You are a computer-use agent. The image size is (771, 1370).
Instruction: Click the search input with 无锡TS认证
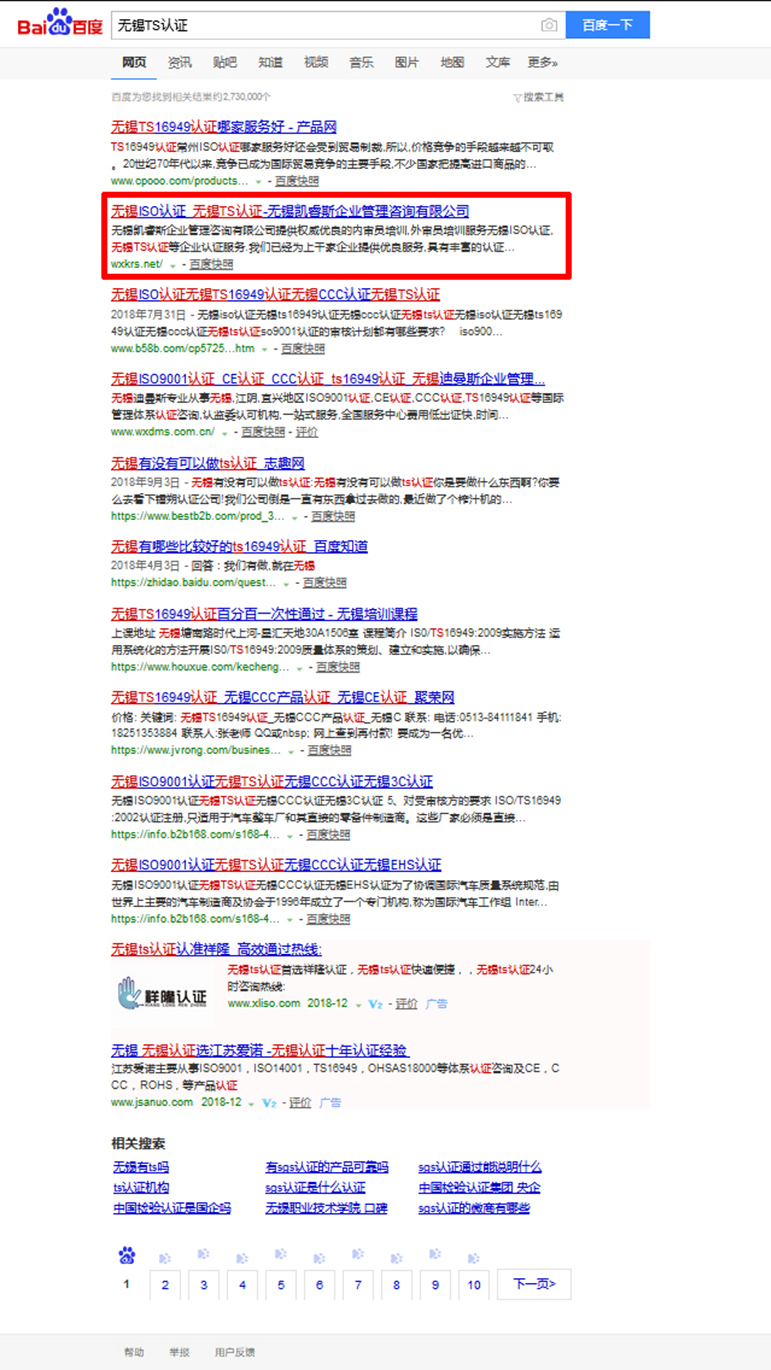pyautogui.click(x=320, y=25)
